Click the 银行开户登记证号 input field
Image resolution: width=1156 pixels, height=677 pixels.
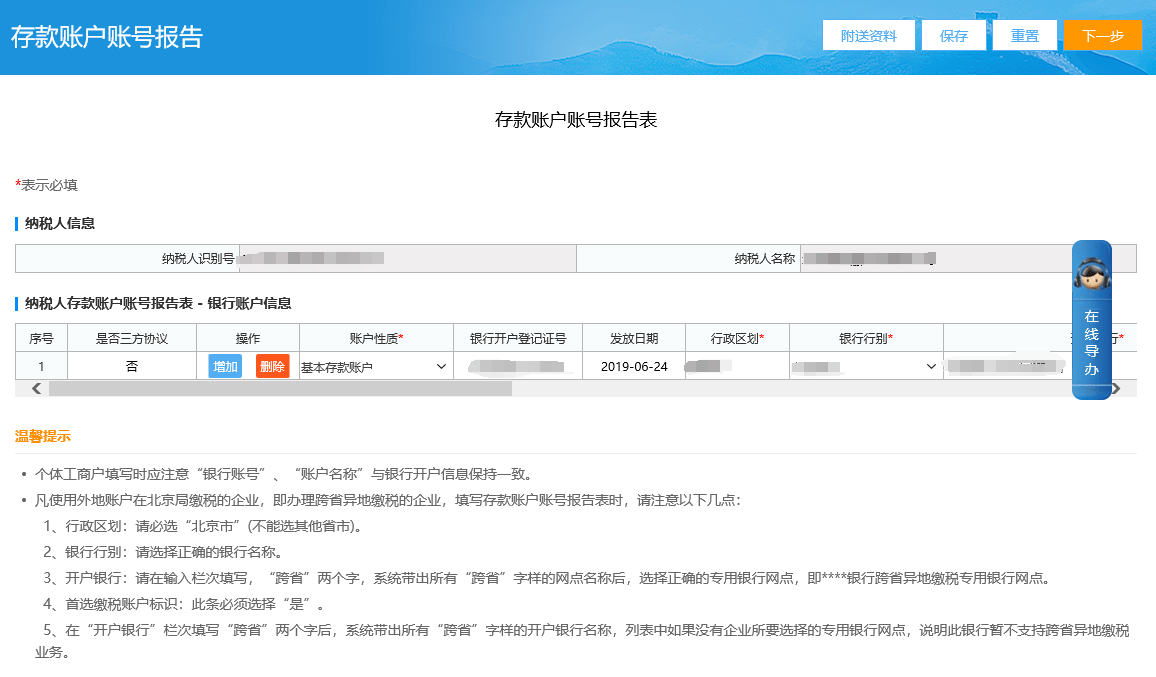pyautogui.click(x=518, y=367)
